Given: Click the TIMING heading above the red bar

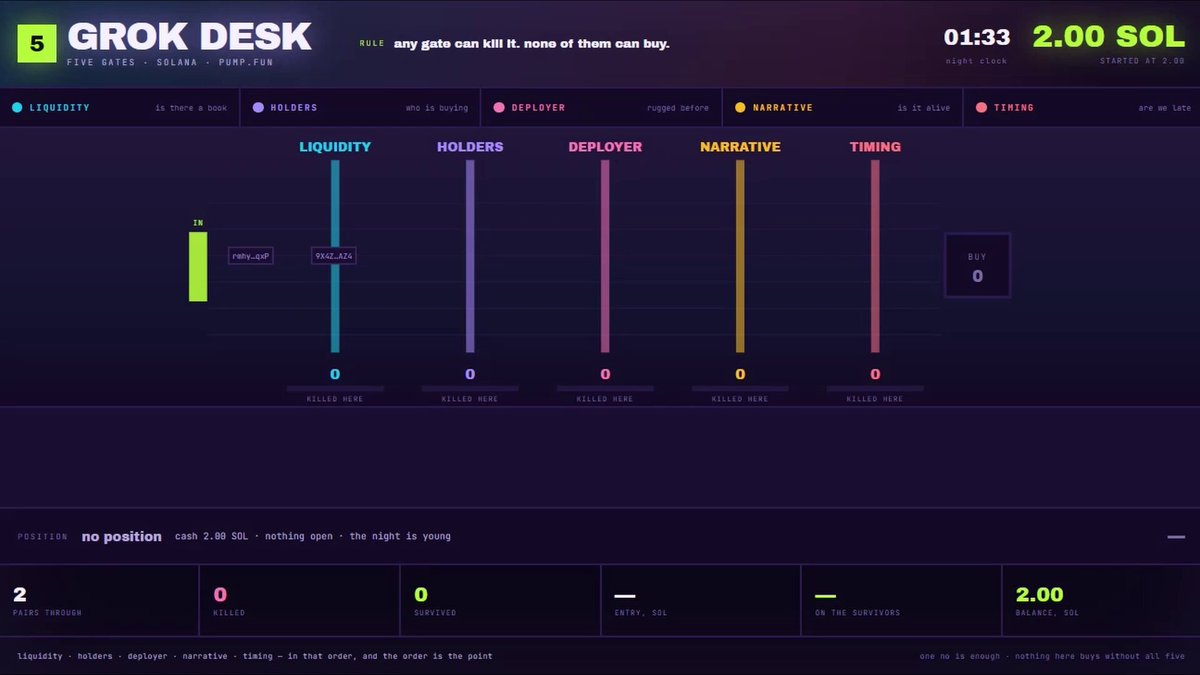Looking at the screenshot, I should click(875, 147).
